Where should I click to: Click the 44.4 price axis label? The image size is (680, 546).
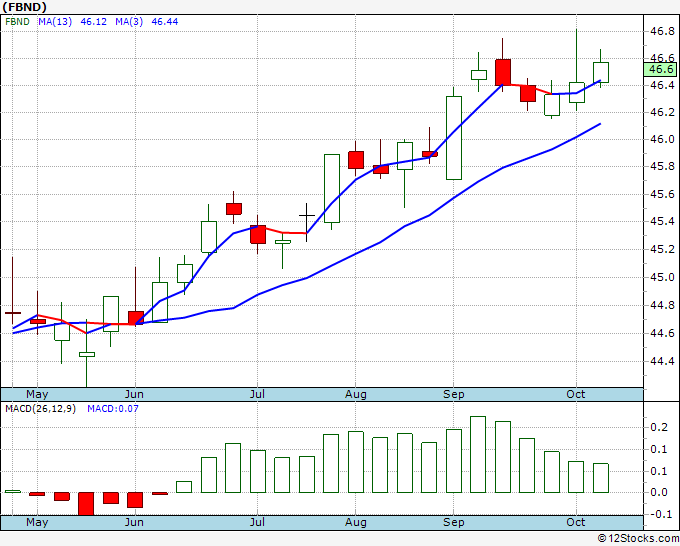[x=662, y=361]
